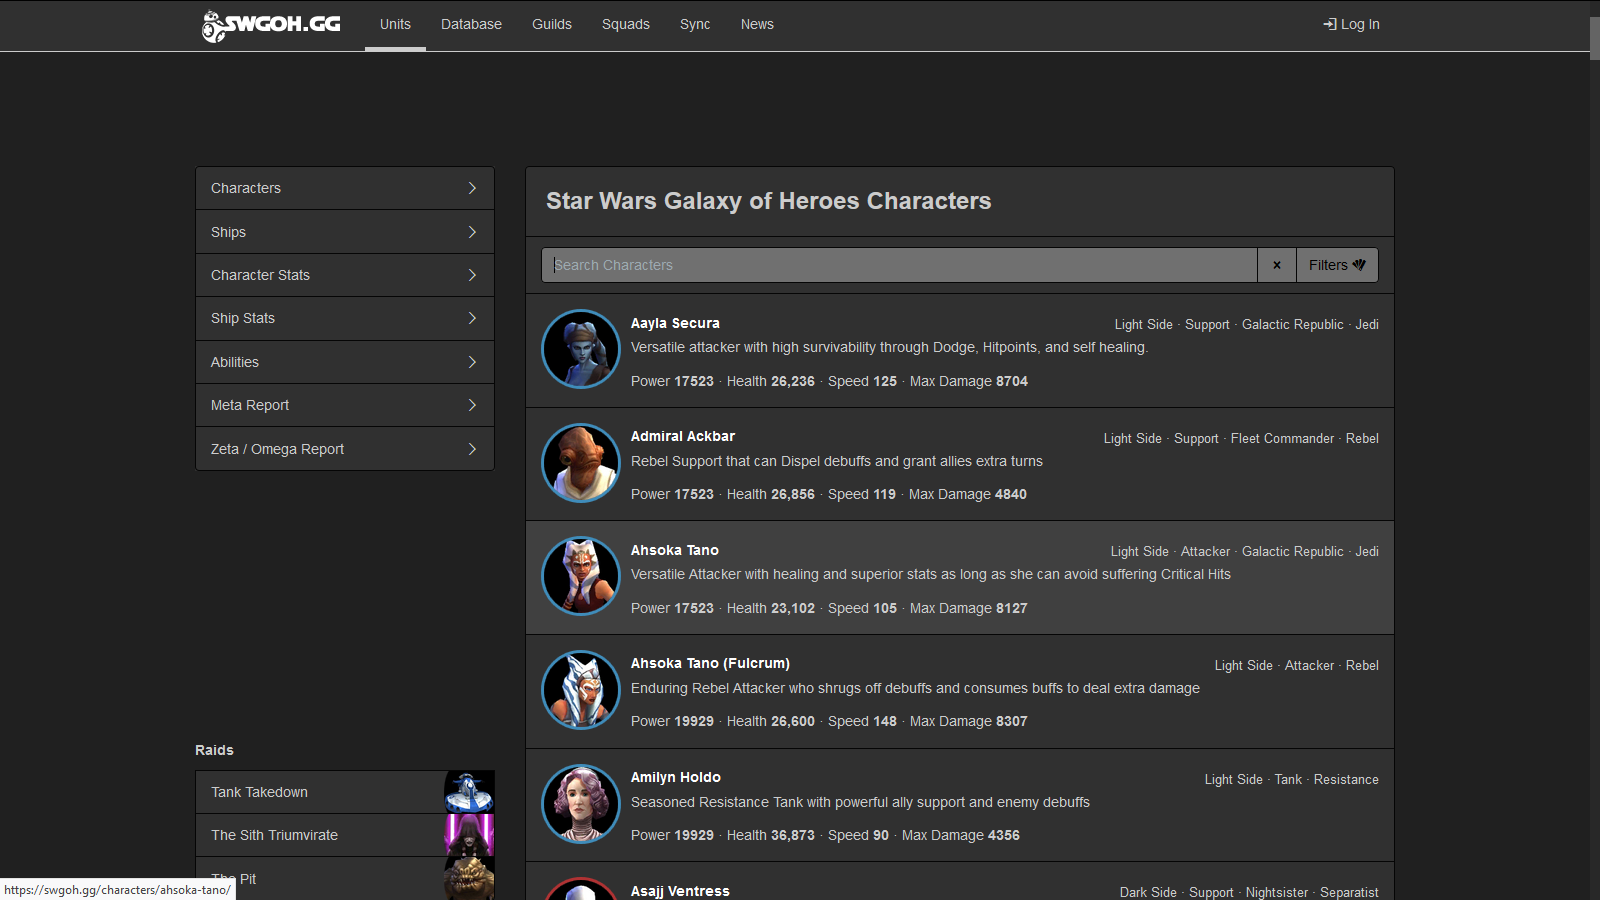Open The Sith Triumvirate raid link
Screen dimensions: 1600x900
tap(320, 835)
